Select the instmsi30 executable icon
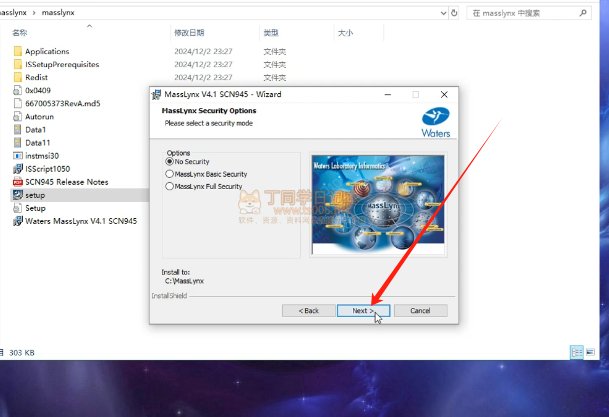Viewport: 609px width, 417px height. [17, 156]
